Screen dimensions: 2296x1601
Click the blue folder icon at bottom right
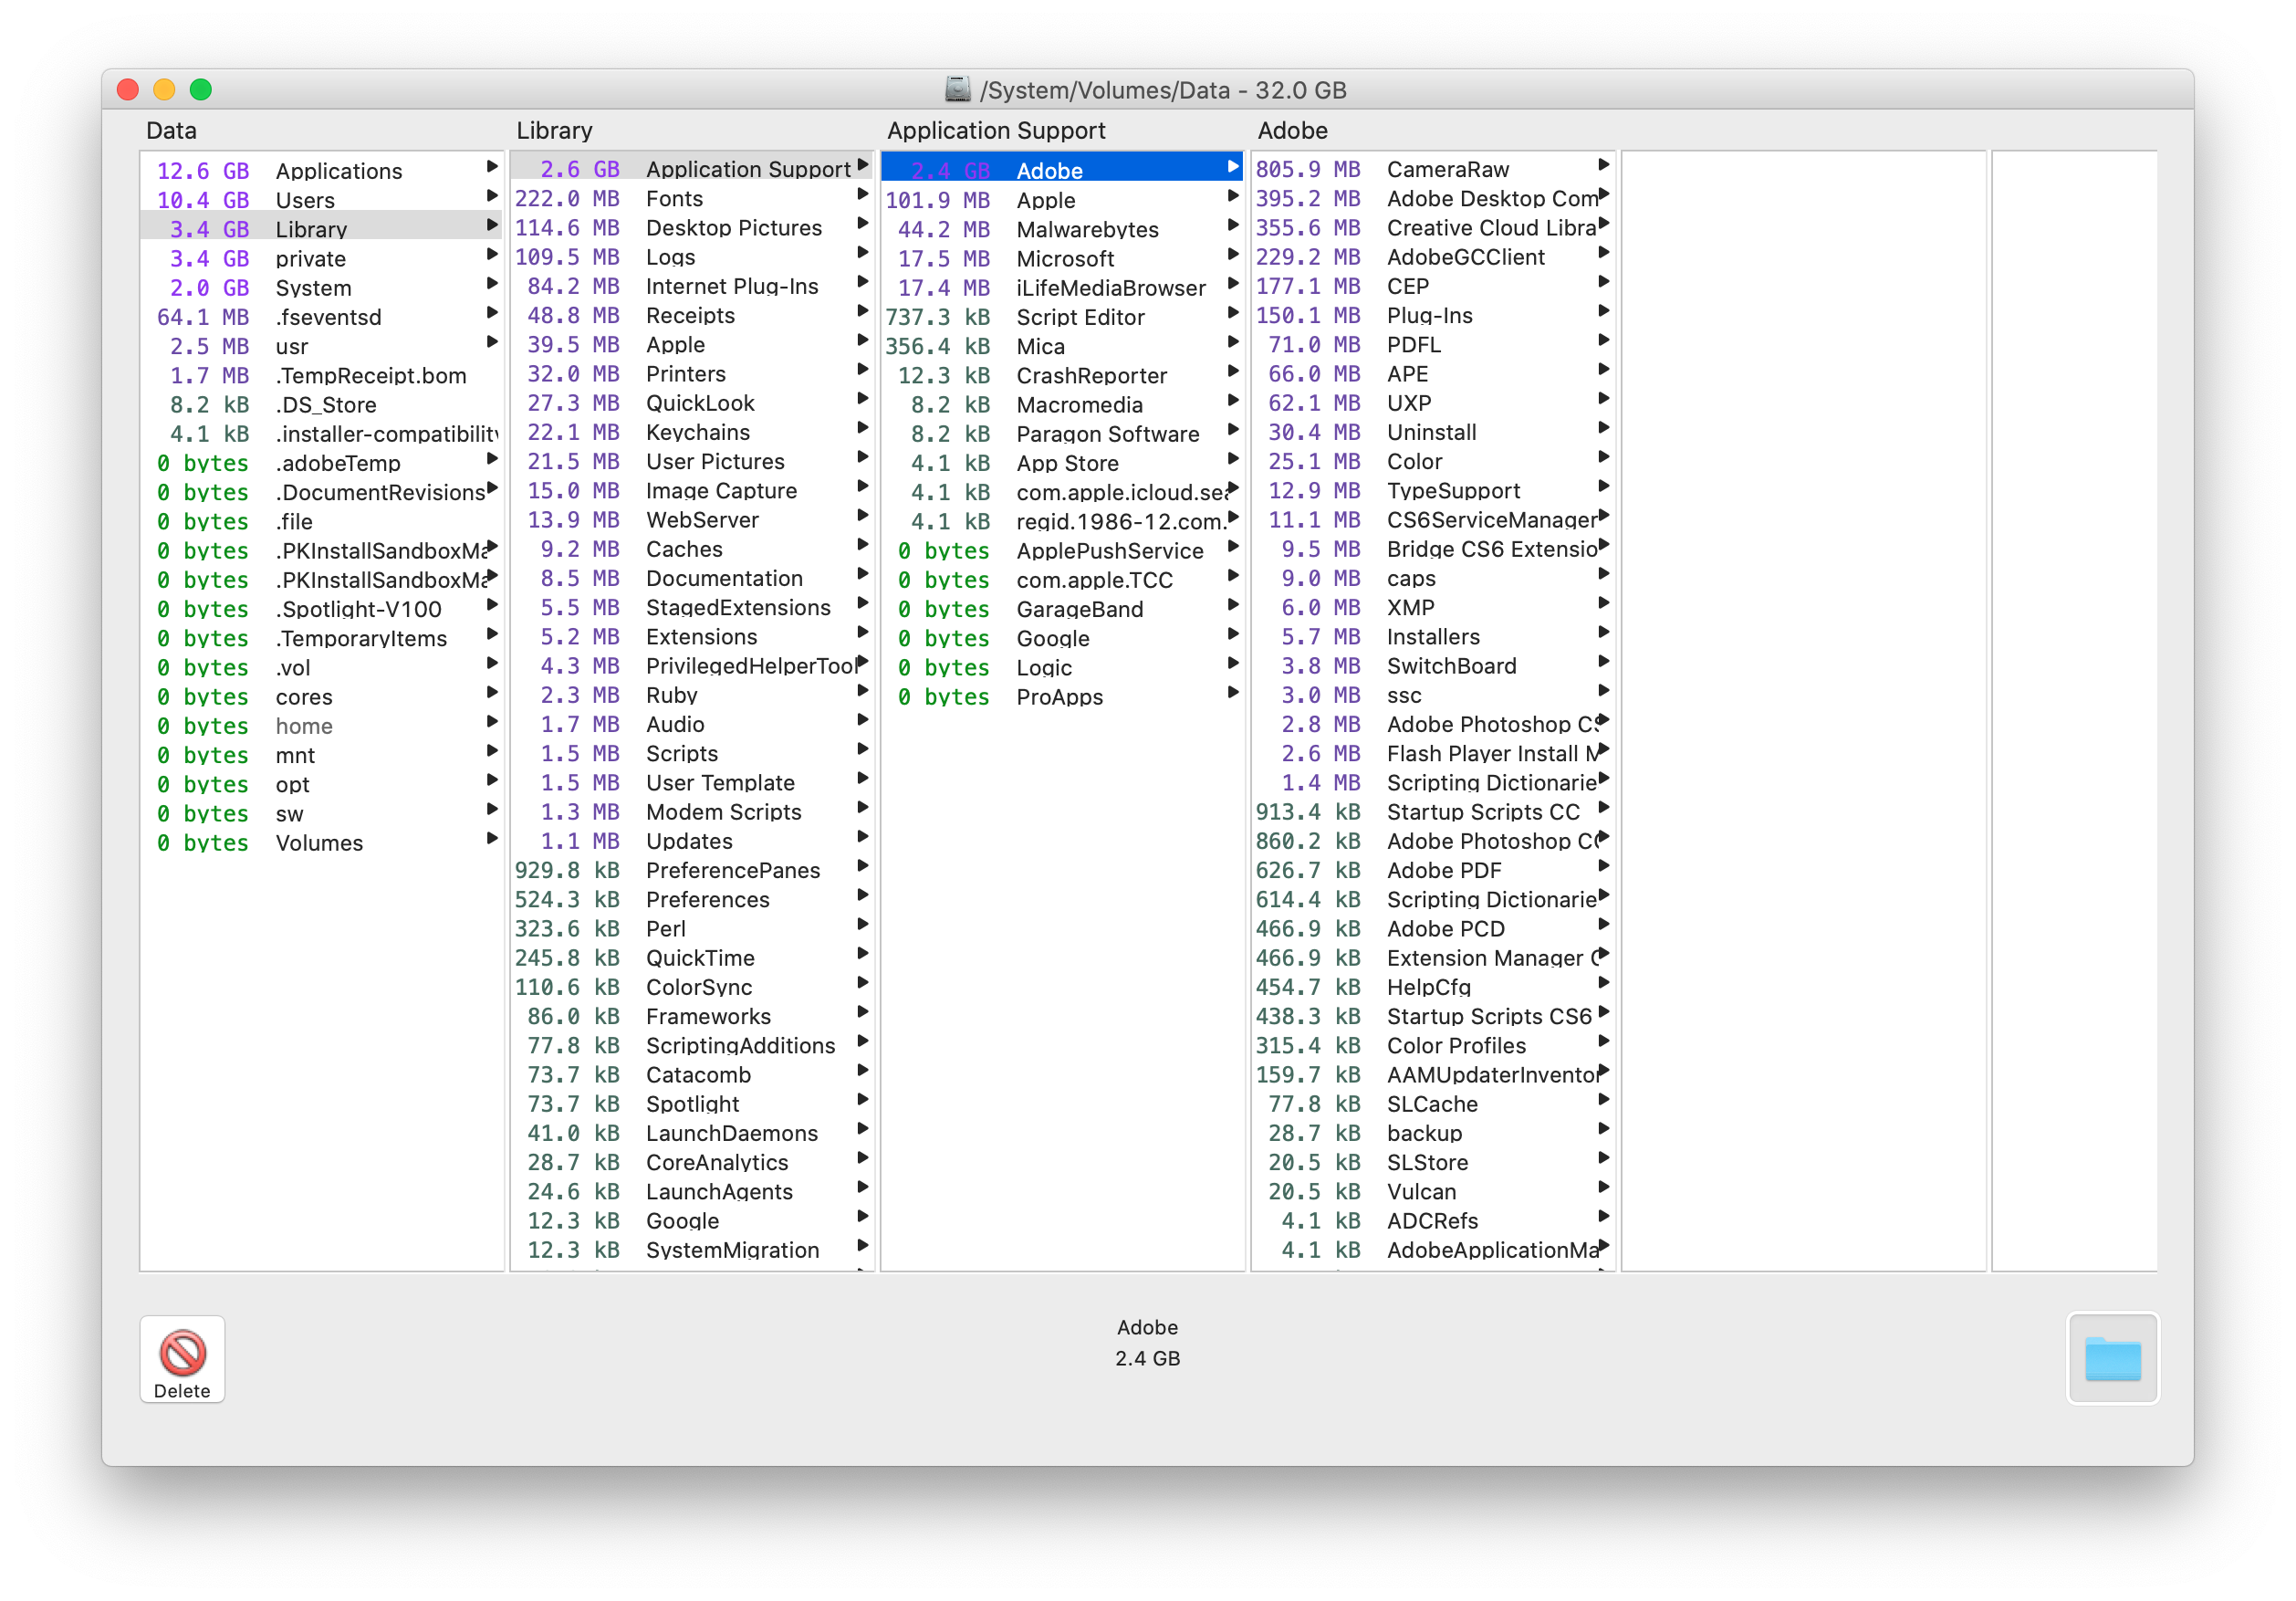click(2112, 1358)
